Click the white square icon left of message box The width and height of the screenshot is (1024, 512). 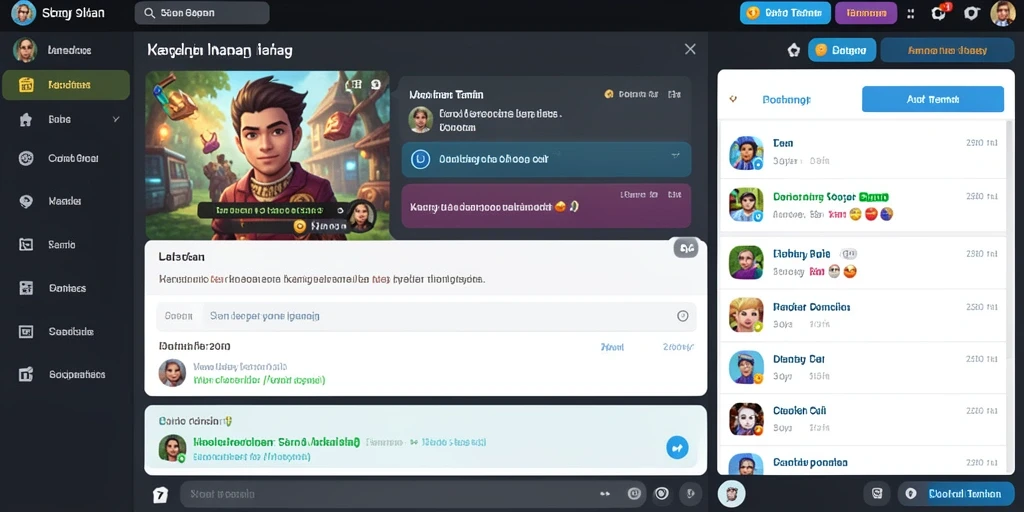tap(160, 495)
